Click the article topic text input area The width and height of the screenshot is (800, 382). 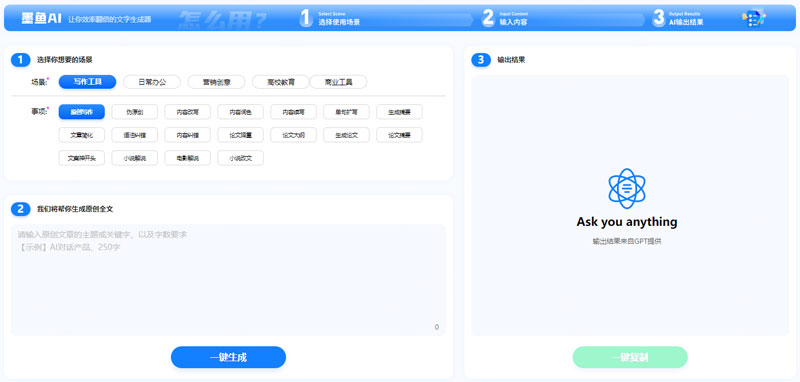point(228,280)
